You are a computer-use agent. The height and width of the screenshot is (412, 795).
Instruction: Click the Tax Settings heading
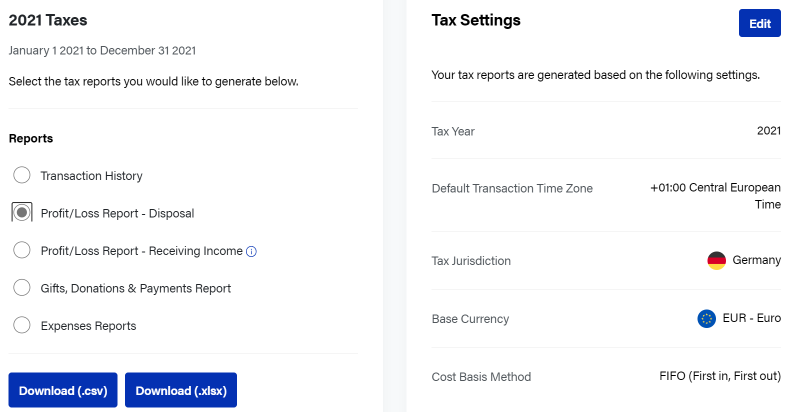(476, 20)
